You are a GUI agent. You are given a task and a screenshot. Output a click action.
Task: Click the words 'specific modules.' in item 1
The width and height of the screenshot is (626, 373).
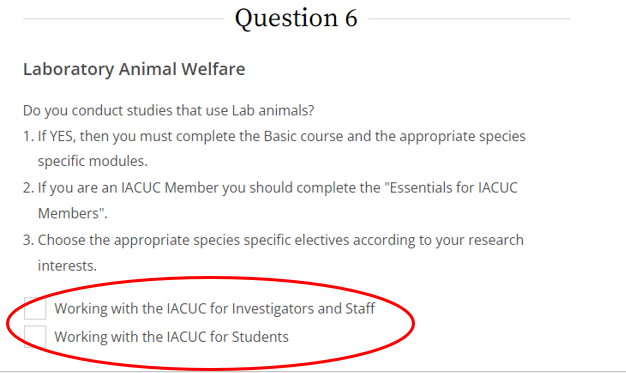[x=93, y=161]
